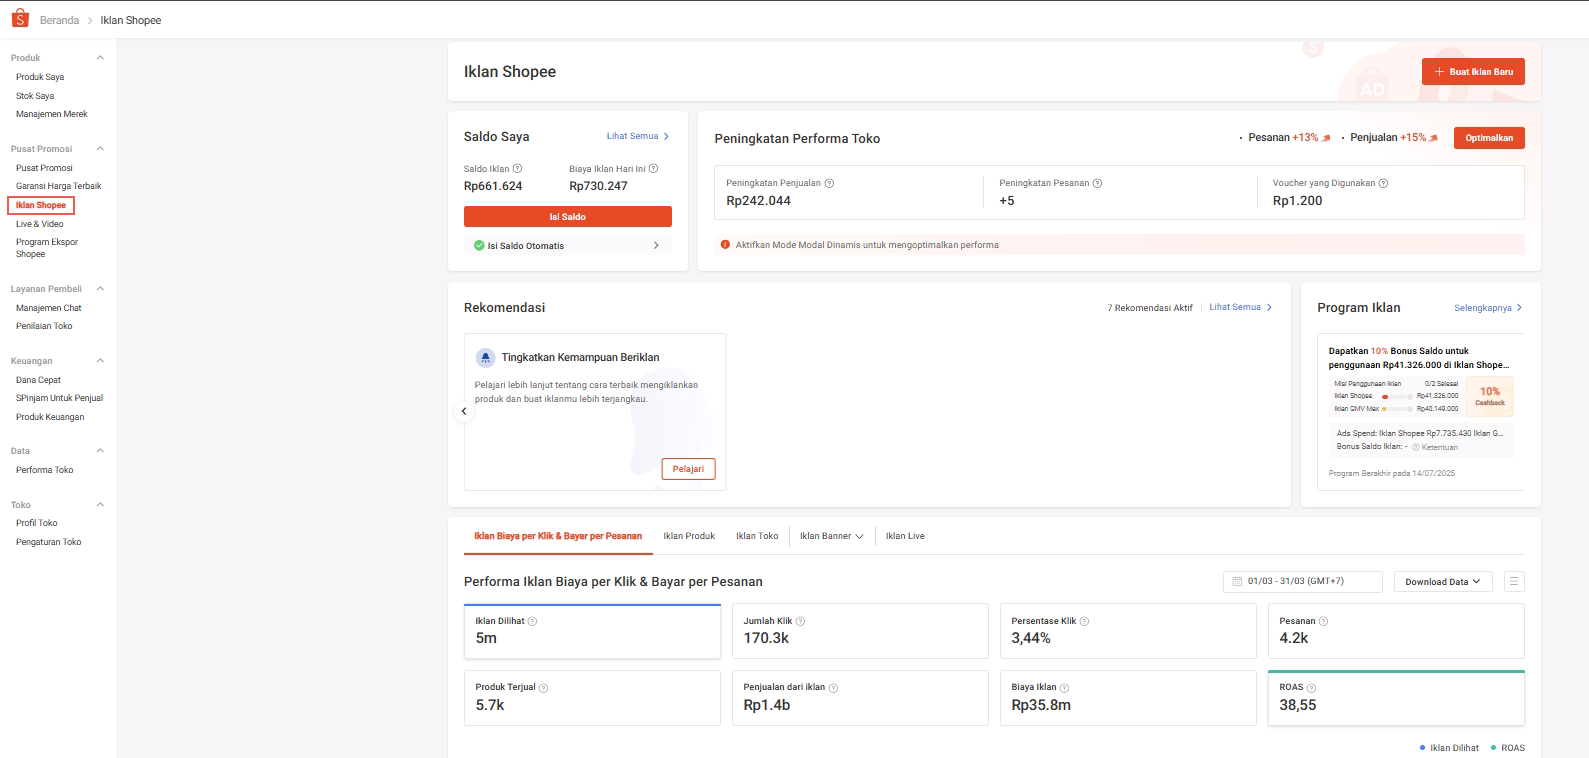Collapse the Keuangan sidebar section

click(100, 361)
